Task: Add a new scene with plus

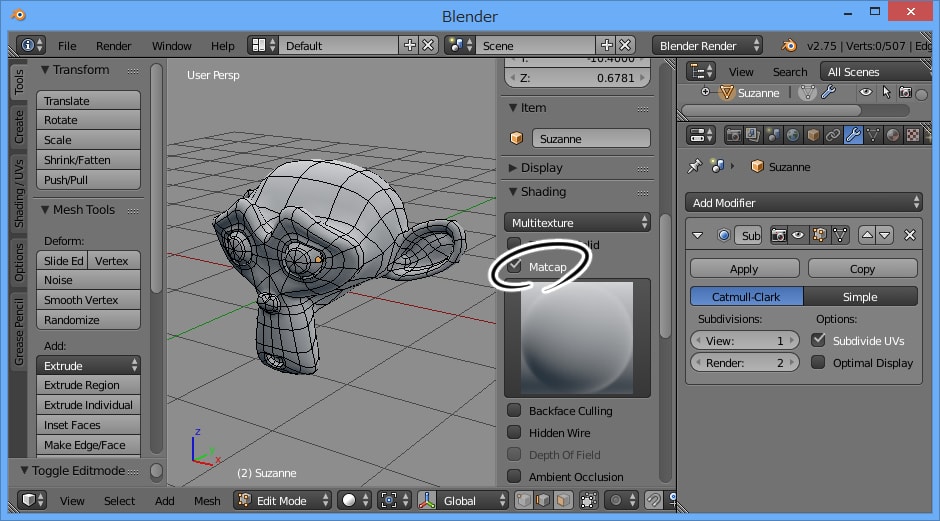Action: (x=607, y=46)
